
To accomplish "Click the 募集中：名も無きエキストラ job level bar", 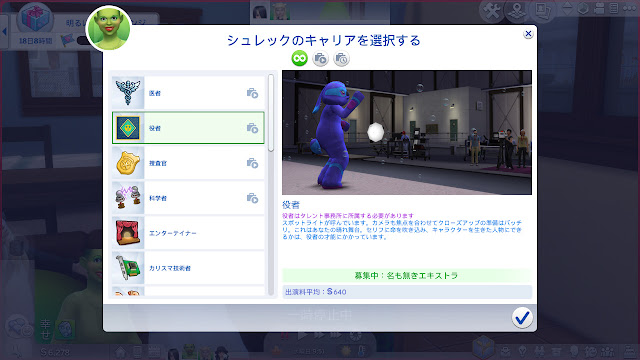I will coord(407,276).
